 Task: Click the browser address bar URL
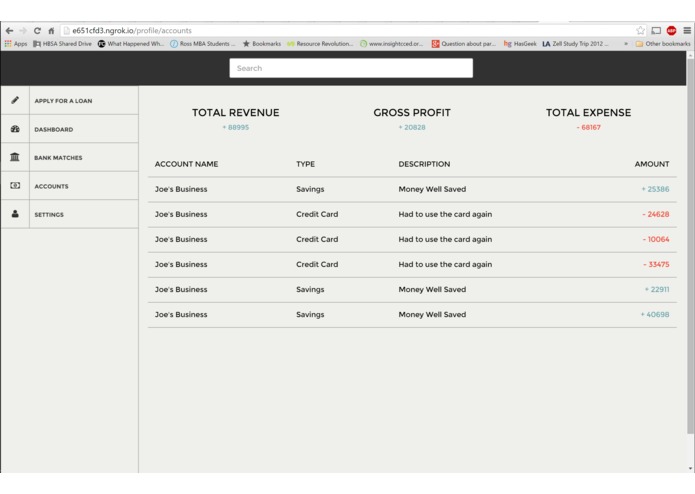pyautogui.click(x=132, y=31)
